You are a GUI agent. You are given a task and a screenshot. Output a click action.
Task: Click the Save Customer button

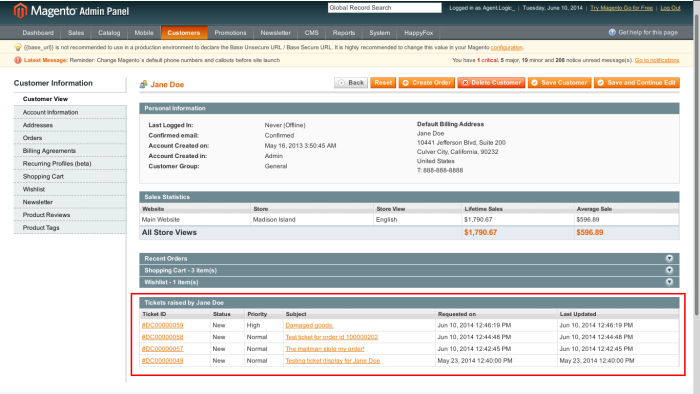(559, 83)
